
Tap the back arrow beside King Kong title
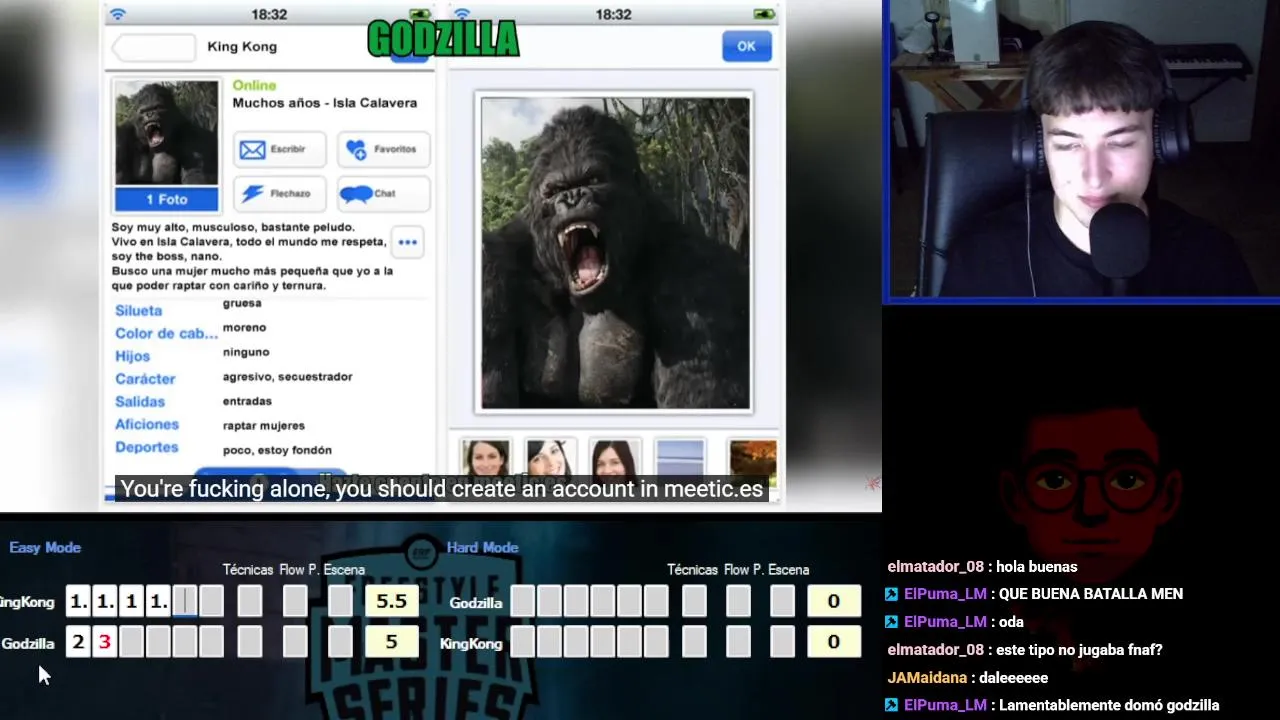tap(154, 47)
